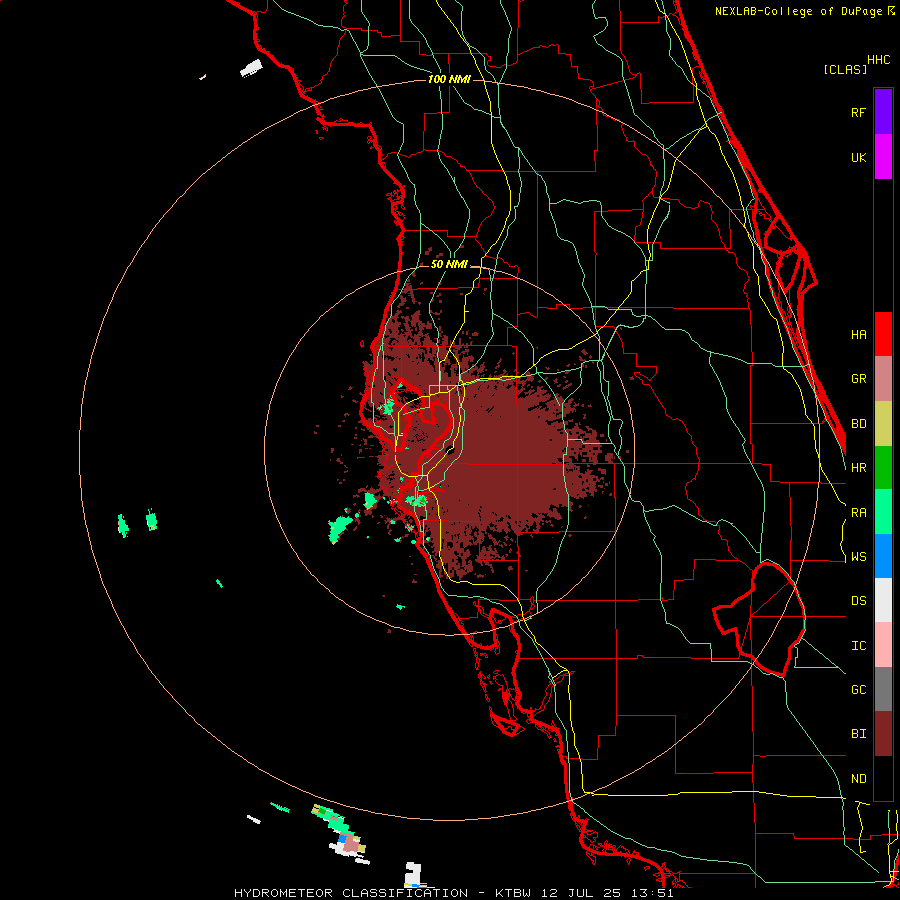Click the 'GC' legend label

858,690
